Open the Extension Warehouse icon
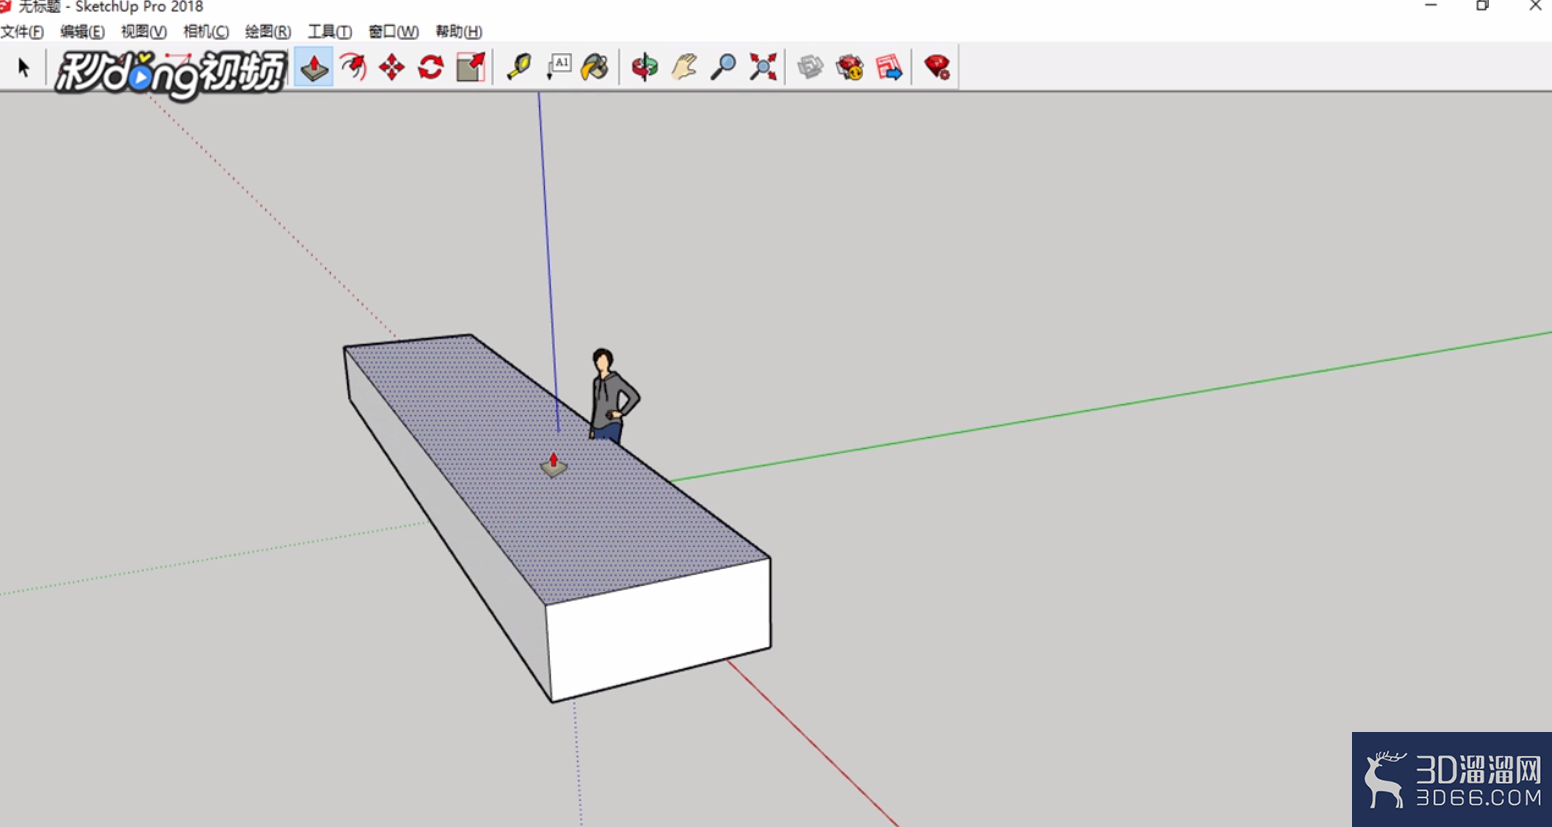Image resolution: width=1552 pixels, height=827 pixels. pos(850,67)
